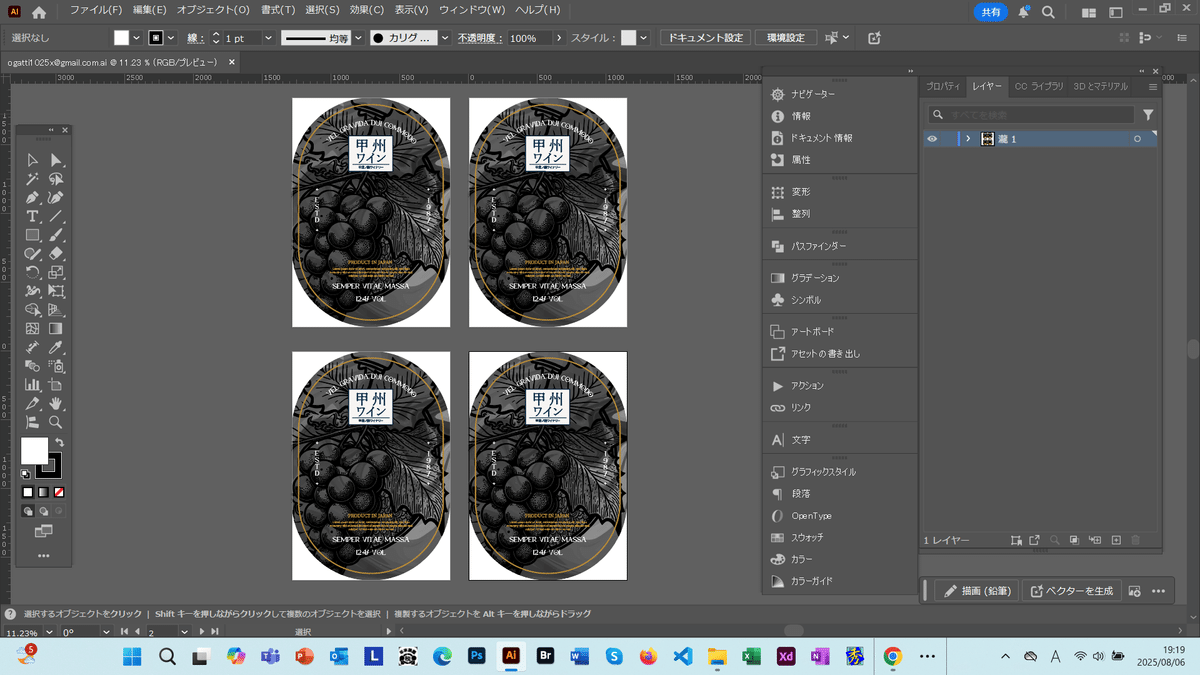Image resolution: width=1200 pixels, height=675 pixels.
Task: Select the Pen tool in the toolbar
Action: pyautogui.click(x=31, y=195)
